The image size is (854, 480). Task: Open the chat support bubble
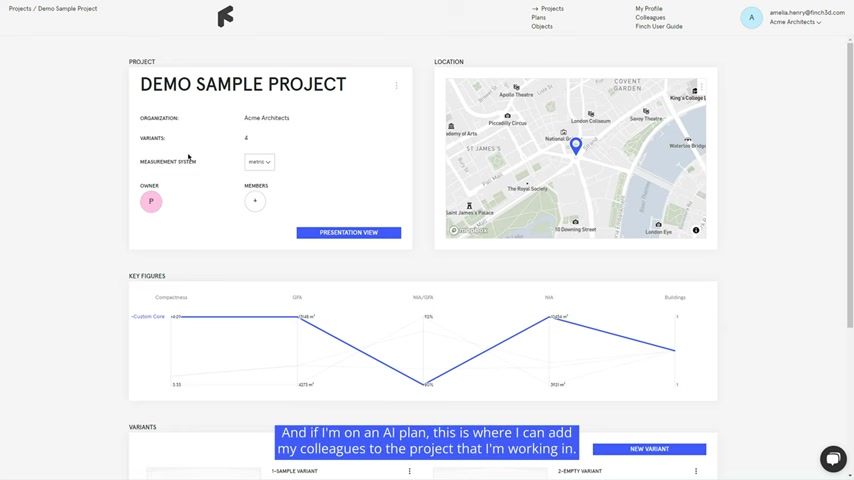click(833, 459)
